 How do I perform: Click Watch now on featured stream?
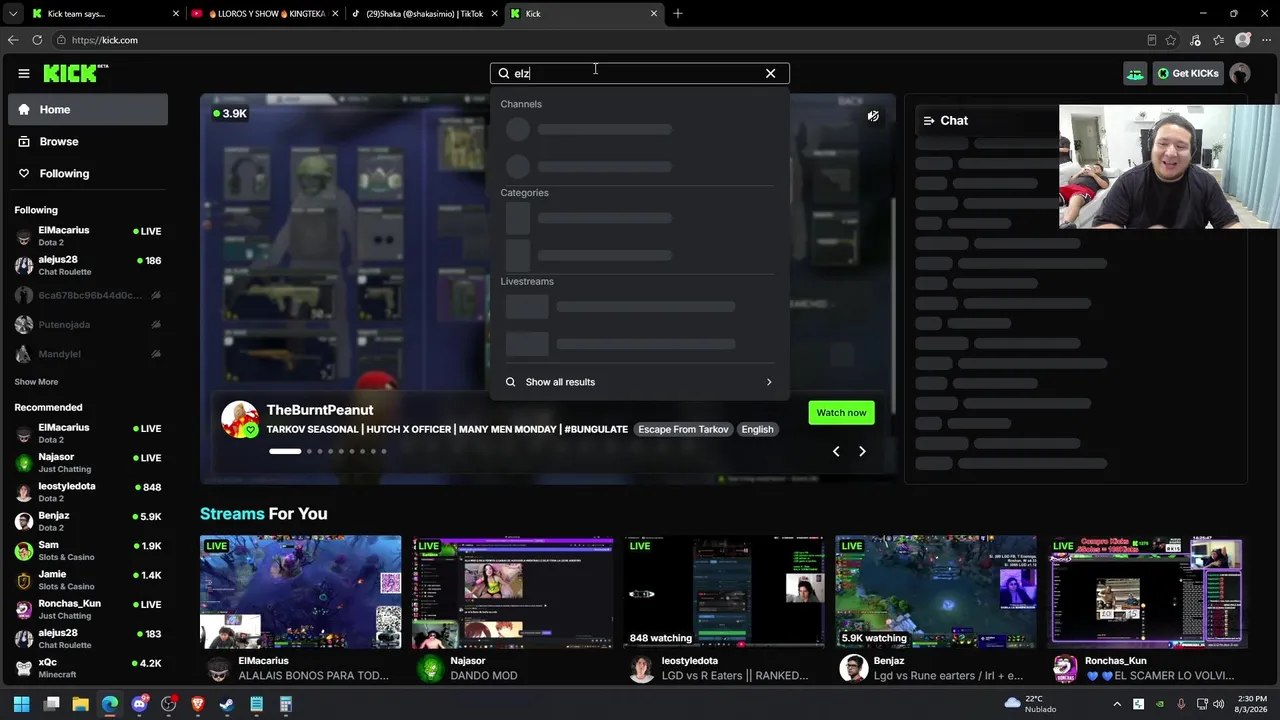coord(841,413)
